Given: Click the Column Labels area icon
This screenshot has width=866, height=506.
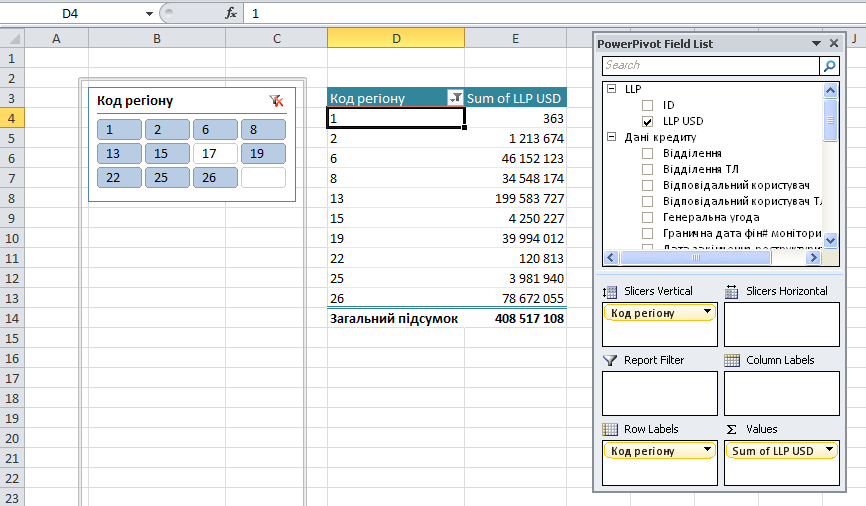Looking at the screenshot, I should (731, 360).
